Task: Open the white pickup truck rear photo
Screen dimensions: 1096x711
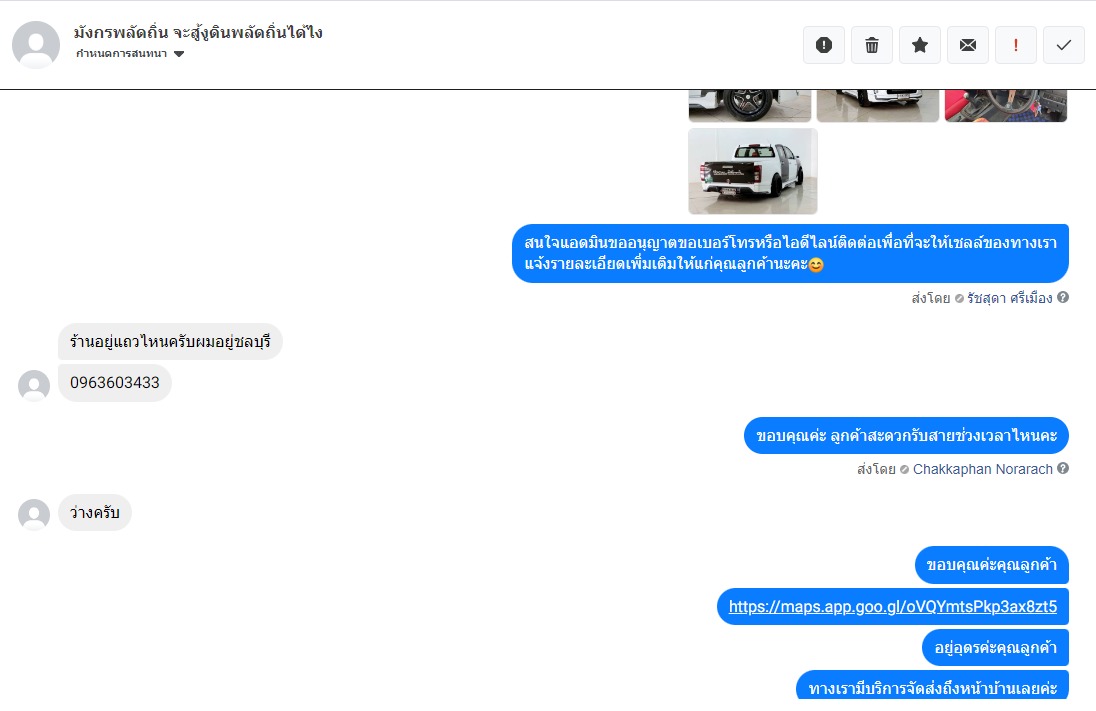Action: coord(753,171)
